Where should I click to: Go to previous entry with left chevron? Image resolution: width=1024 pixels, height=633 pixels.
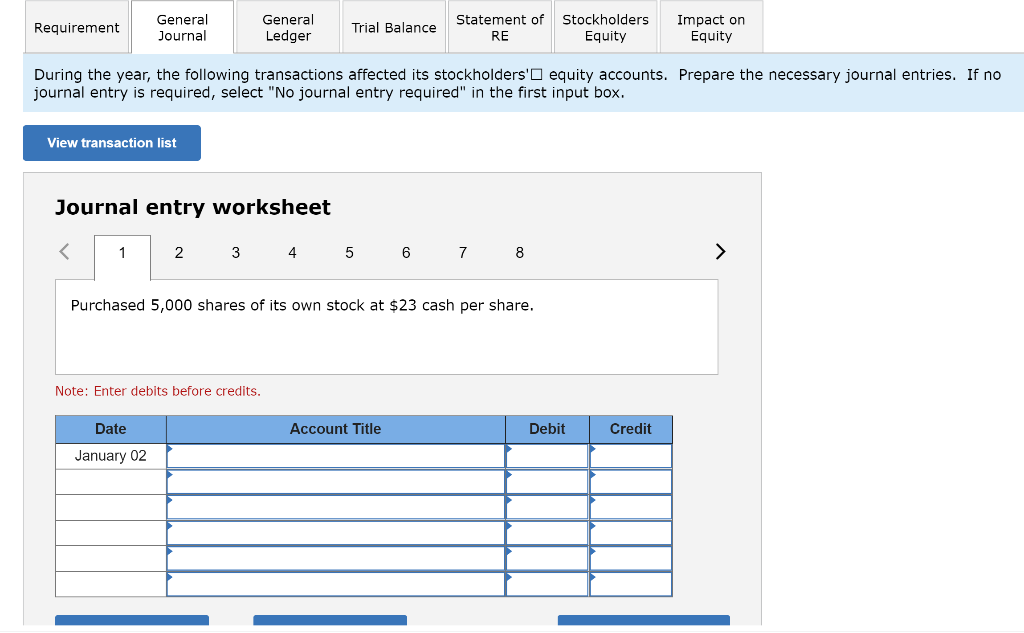[64, 252]
